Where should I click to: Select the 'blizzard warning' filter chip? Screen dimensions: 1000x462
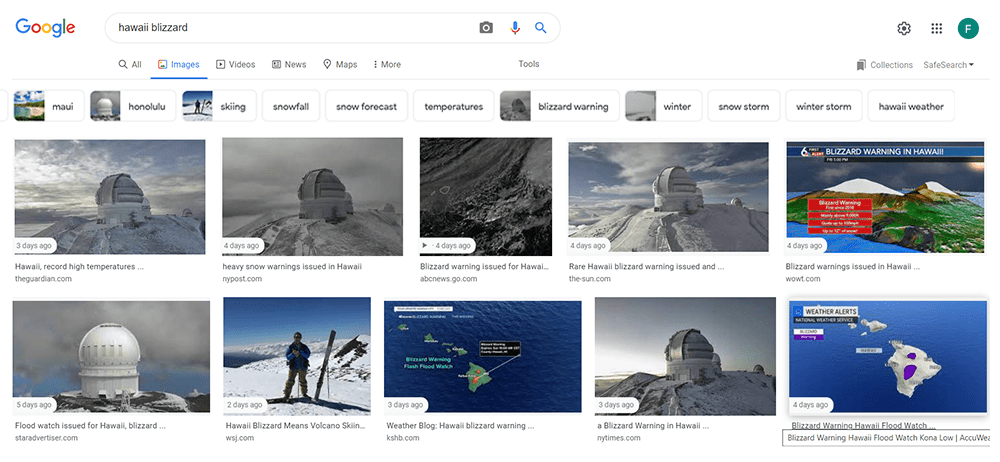(558, 106)
